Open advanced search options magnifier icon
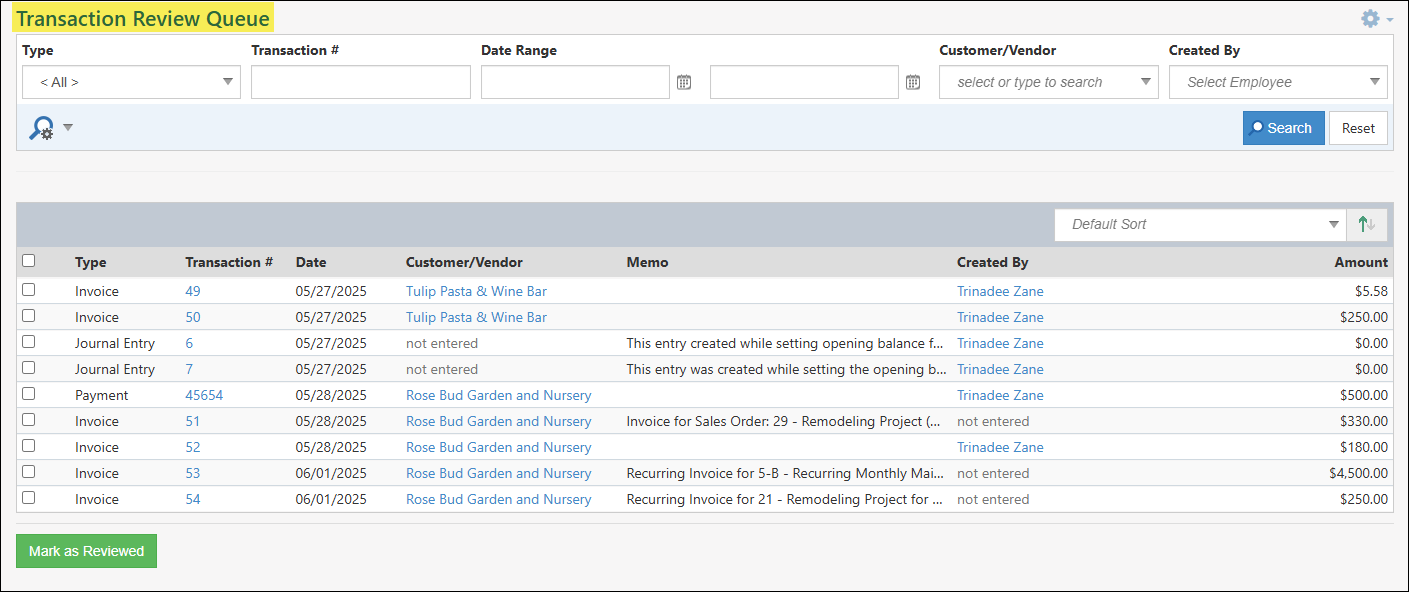 pos(41,128)
